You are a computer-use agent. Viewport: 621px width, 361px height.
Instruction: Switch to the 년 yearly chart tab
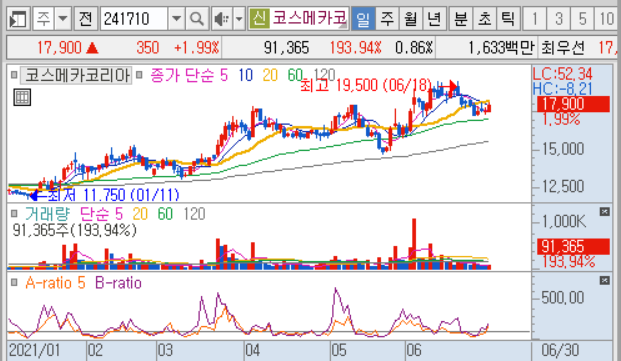(x=434, y=19)
